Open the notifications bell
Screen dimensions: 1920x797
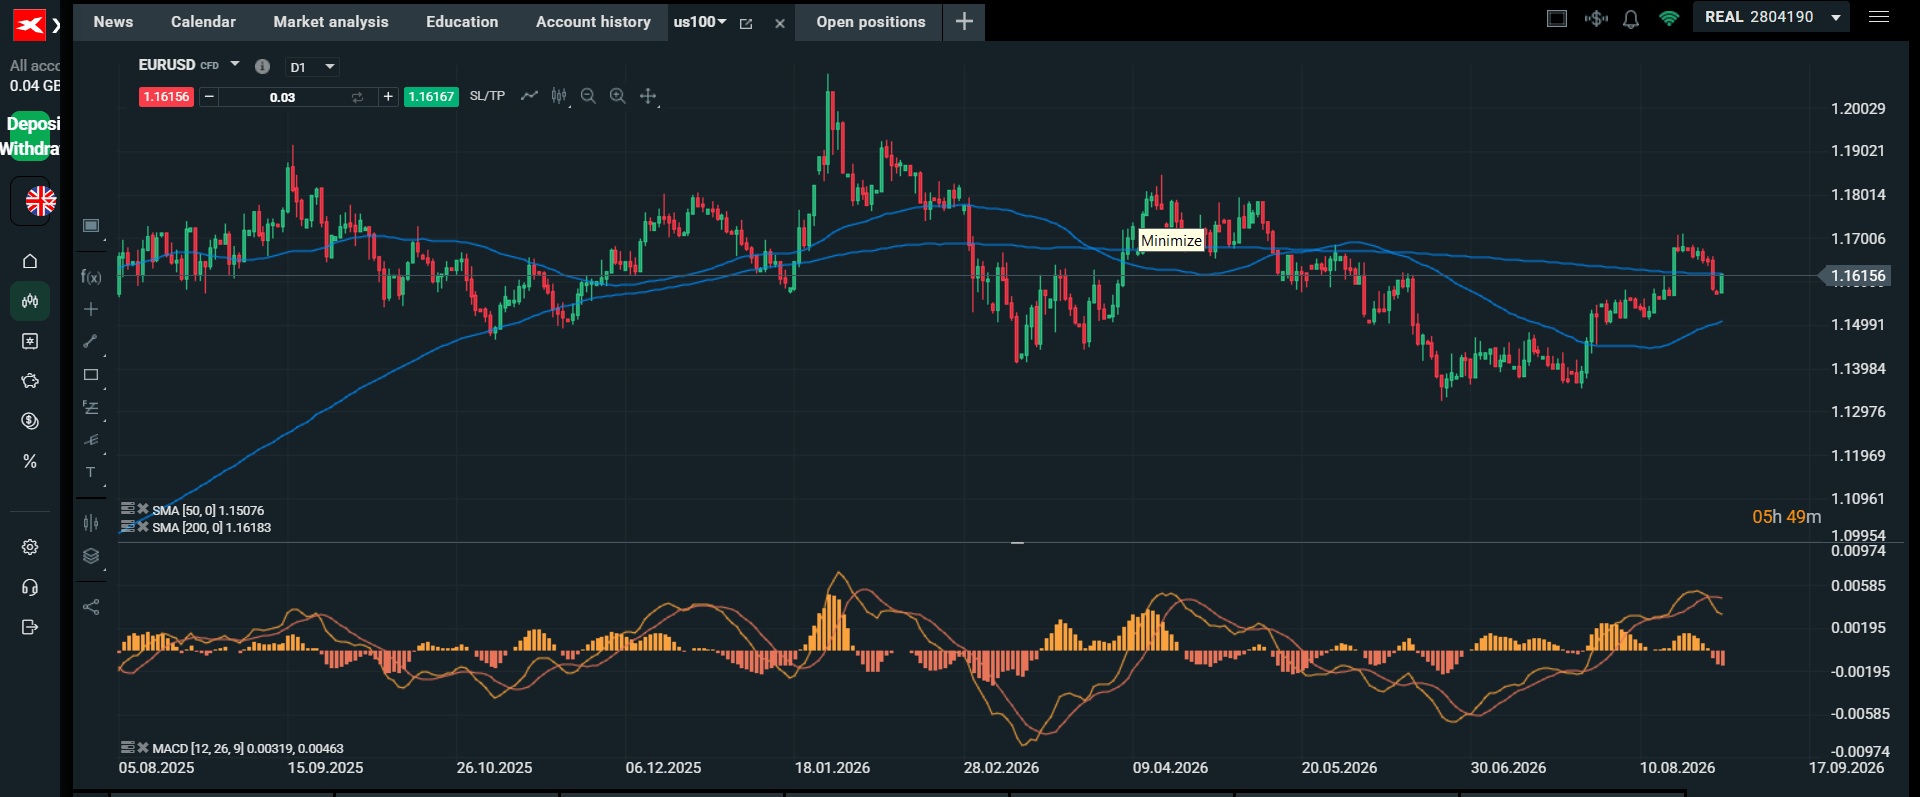[x=1631, y=19]
